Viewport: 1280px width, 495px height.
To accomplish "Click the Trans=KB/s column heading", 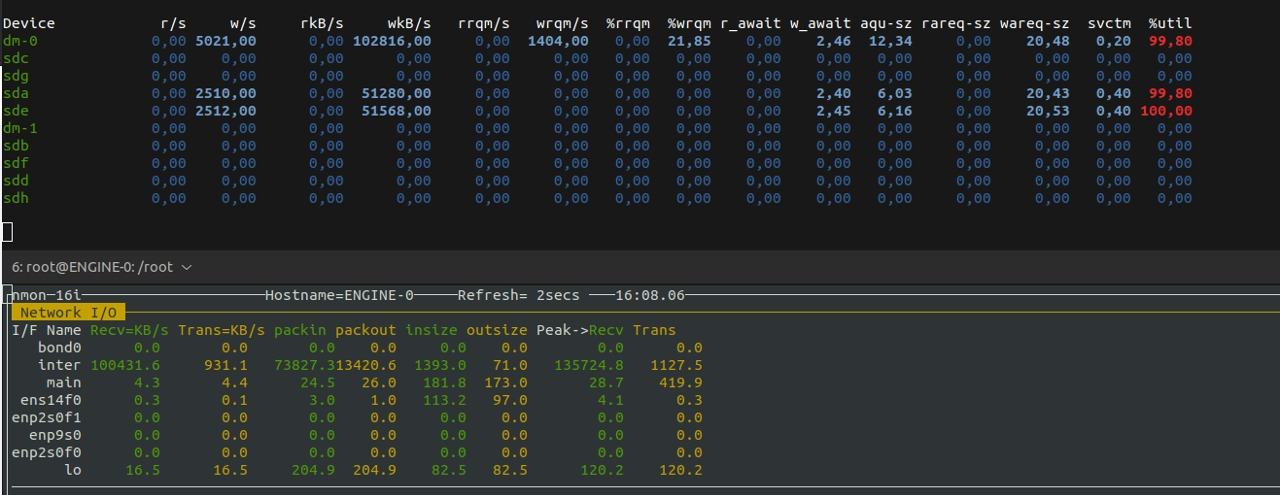I will pos(222,330).
